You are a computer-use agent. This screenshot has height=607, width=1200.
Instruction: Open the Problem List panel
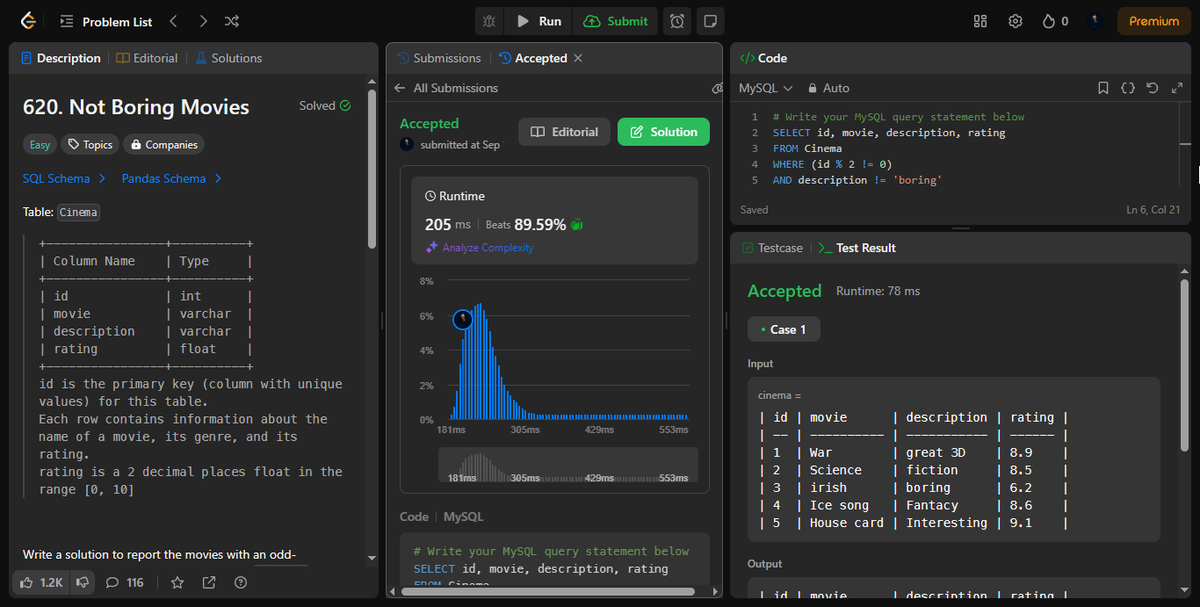106,21
